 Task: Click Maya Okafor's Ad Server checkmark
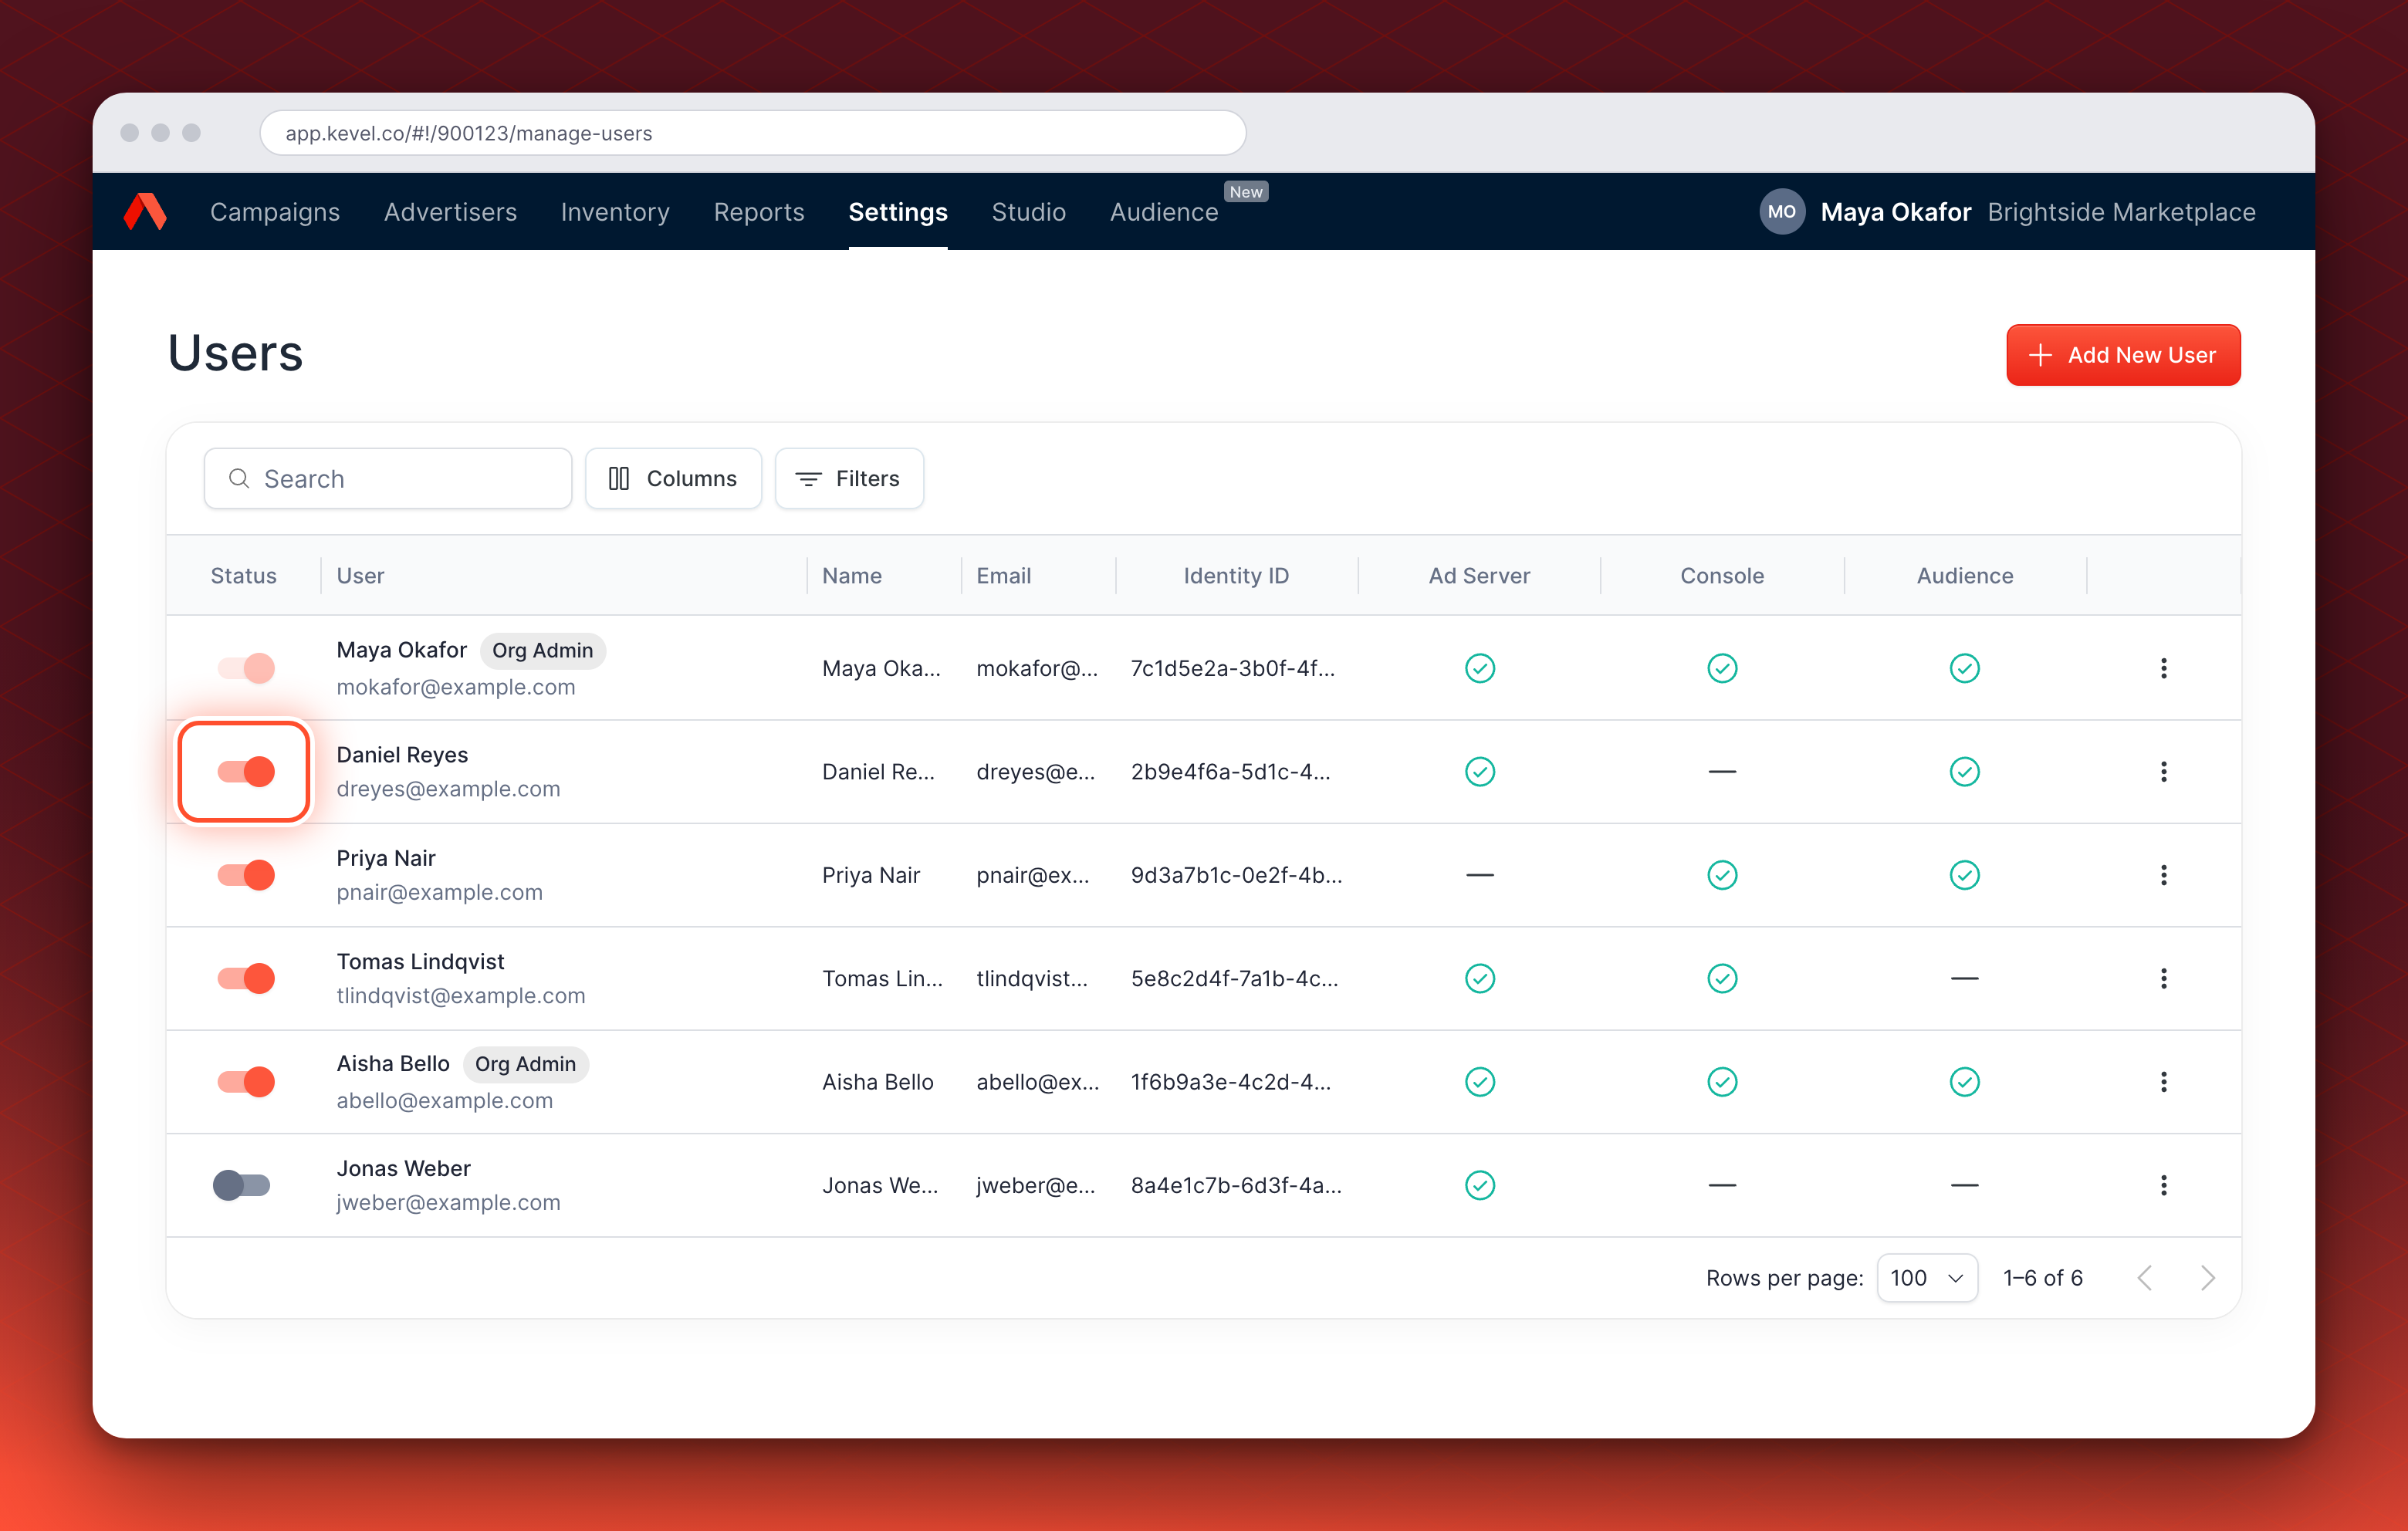(1479, 668)
